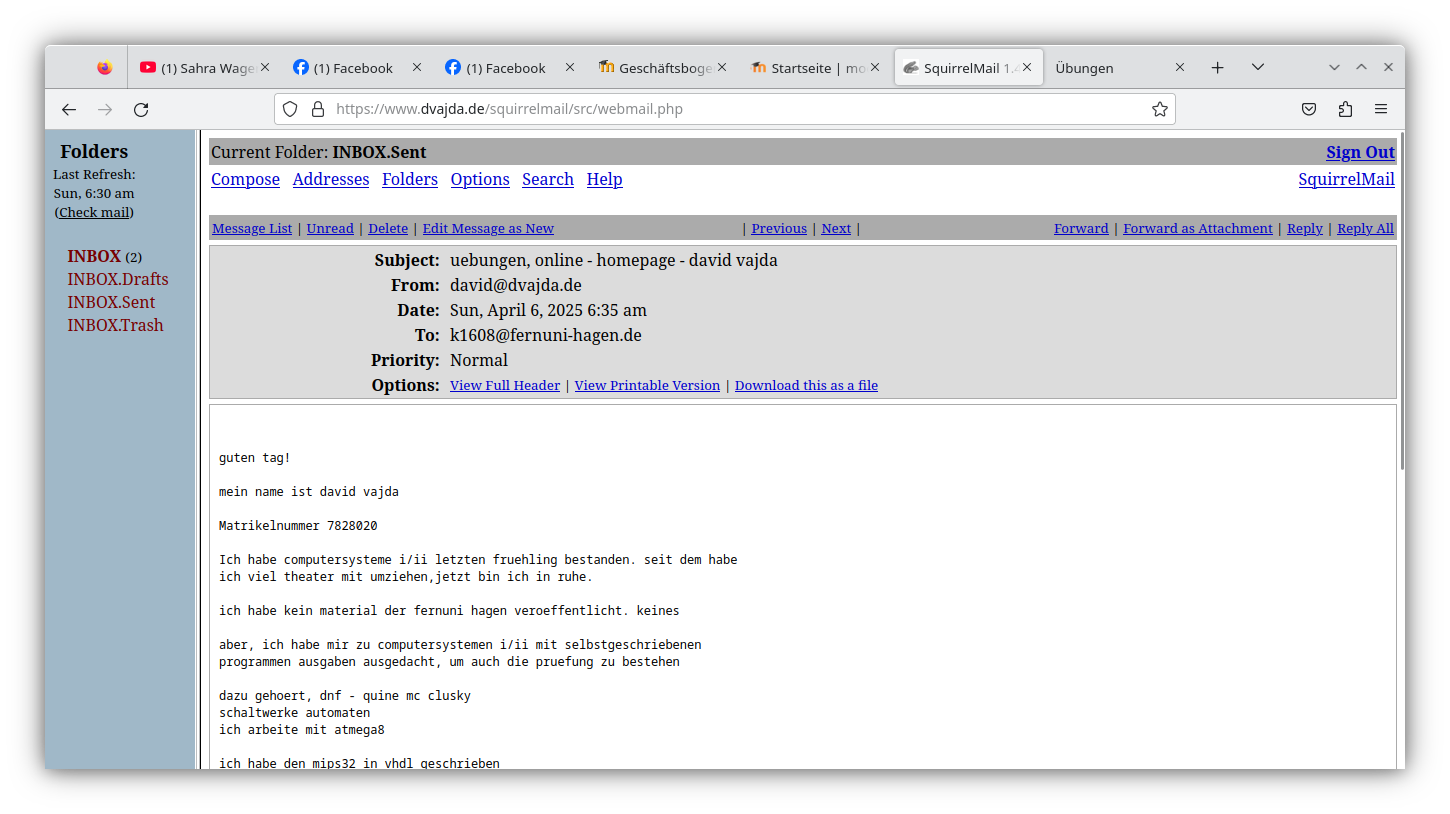This screenshot has width=1450, height=814.
Task: Open the browser extensions icon
Action: [x=1345, y=109]
